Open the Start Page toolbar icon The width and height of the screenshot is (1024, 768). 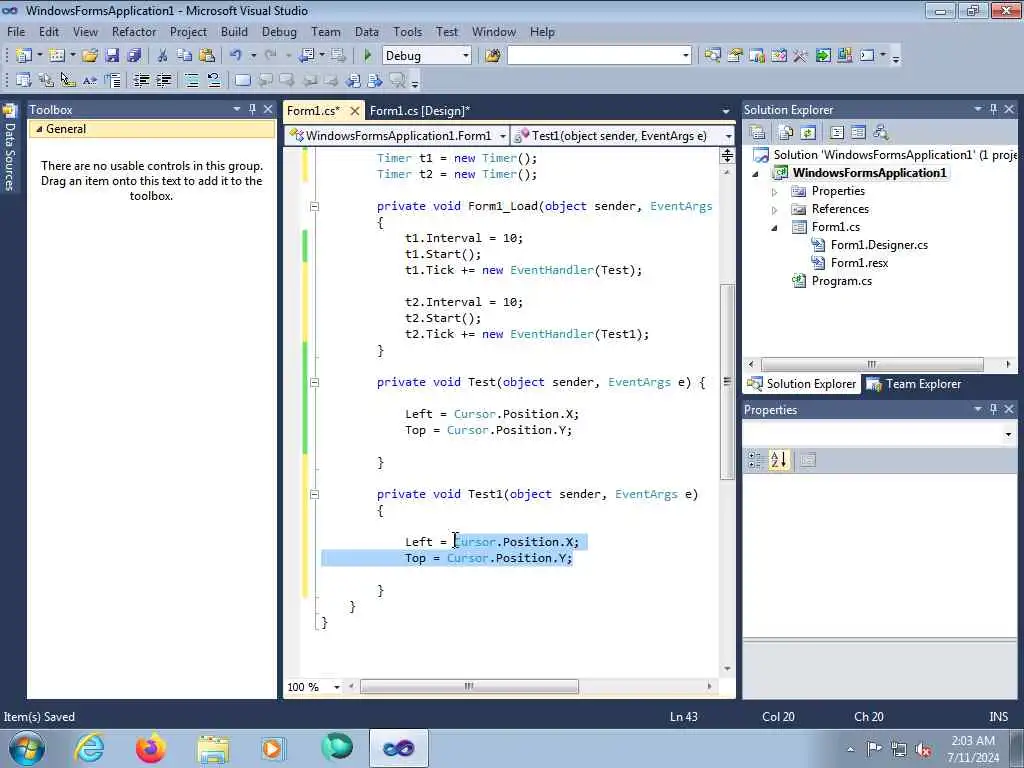823,56
